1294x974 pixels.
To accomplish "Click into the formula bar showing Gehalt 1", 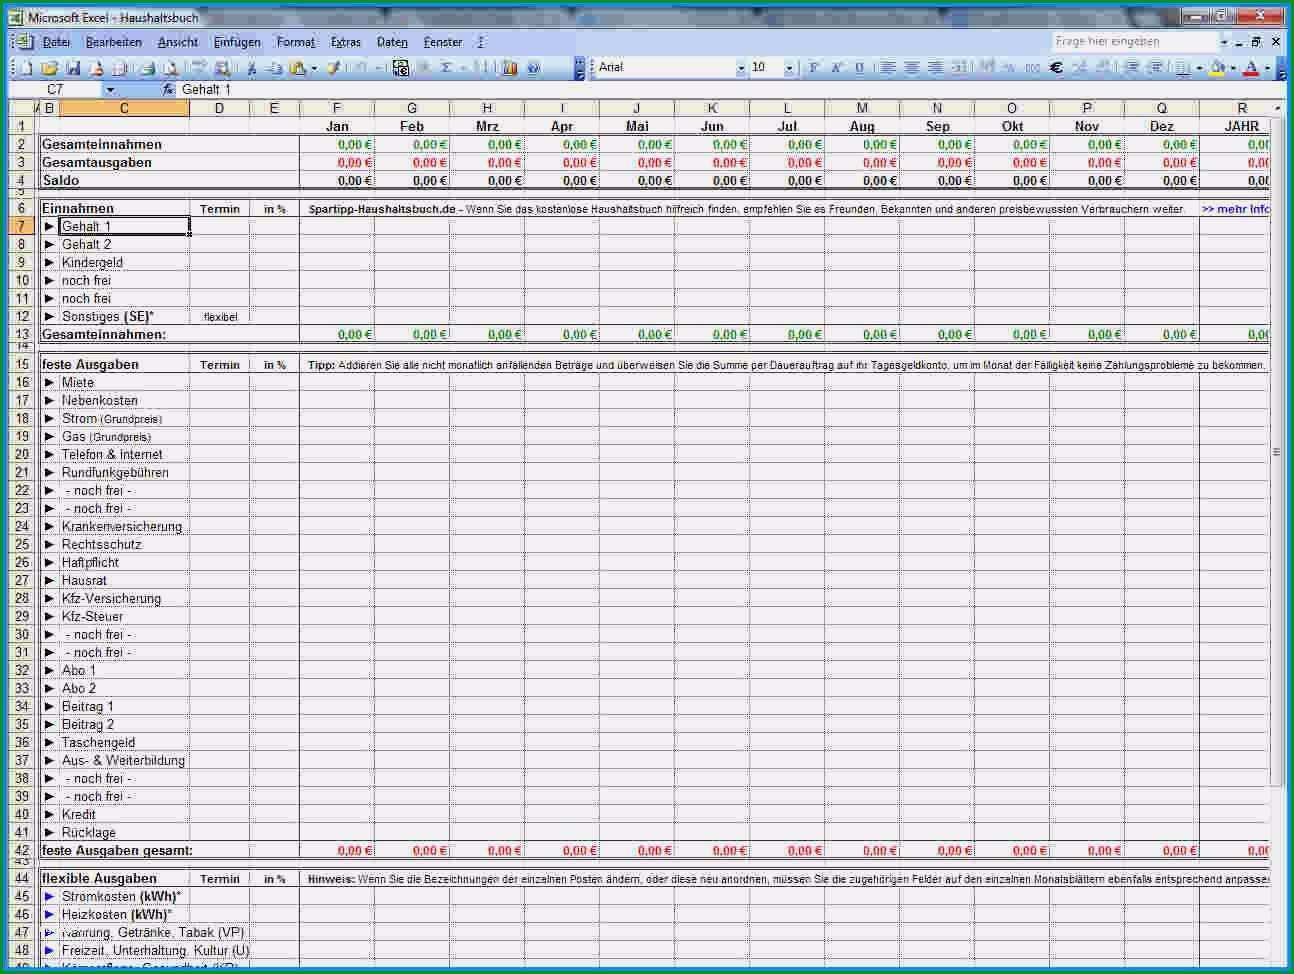I will (730, 89).
